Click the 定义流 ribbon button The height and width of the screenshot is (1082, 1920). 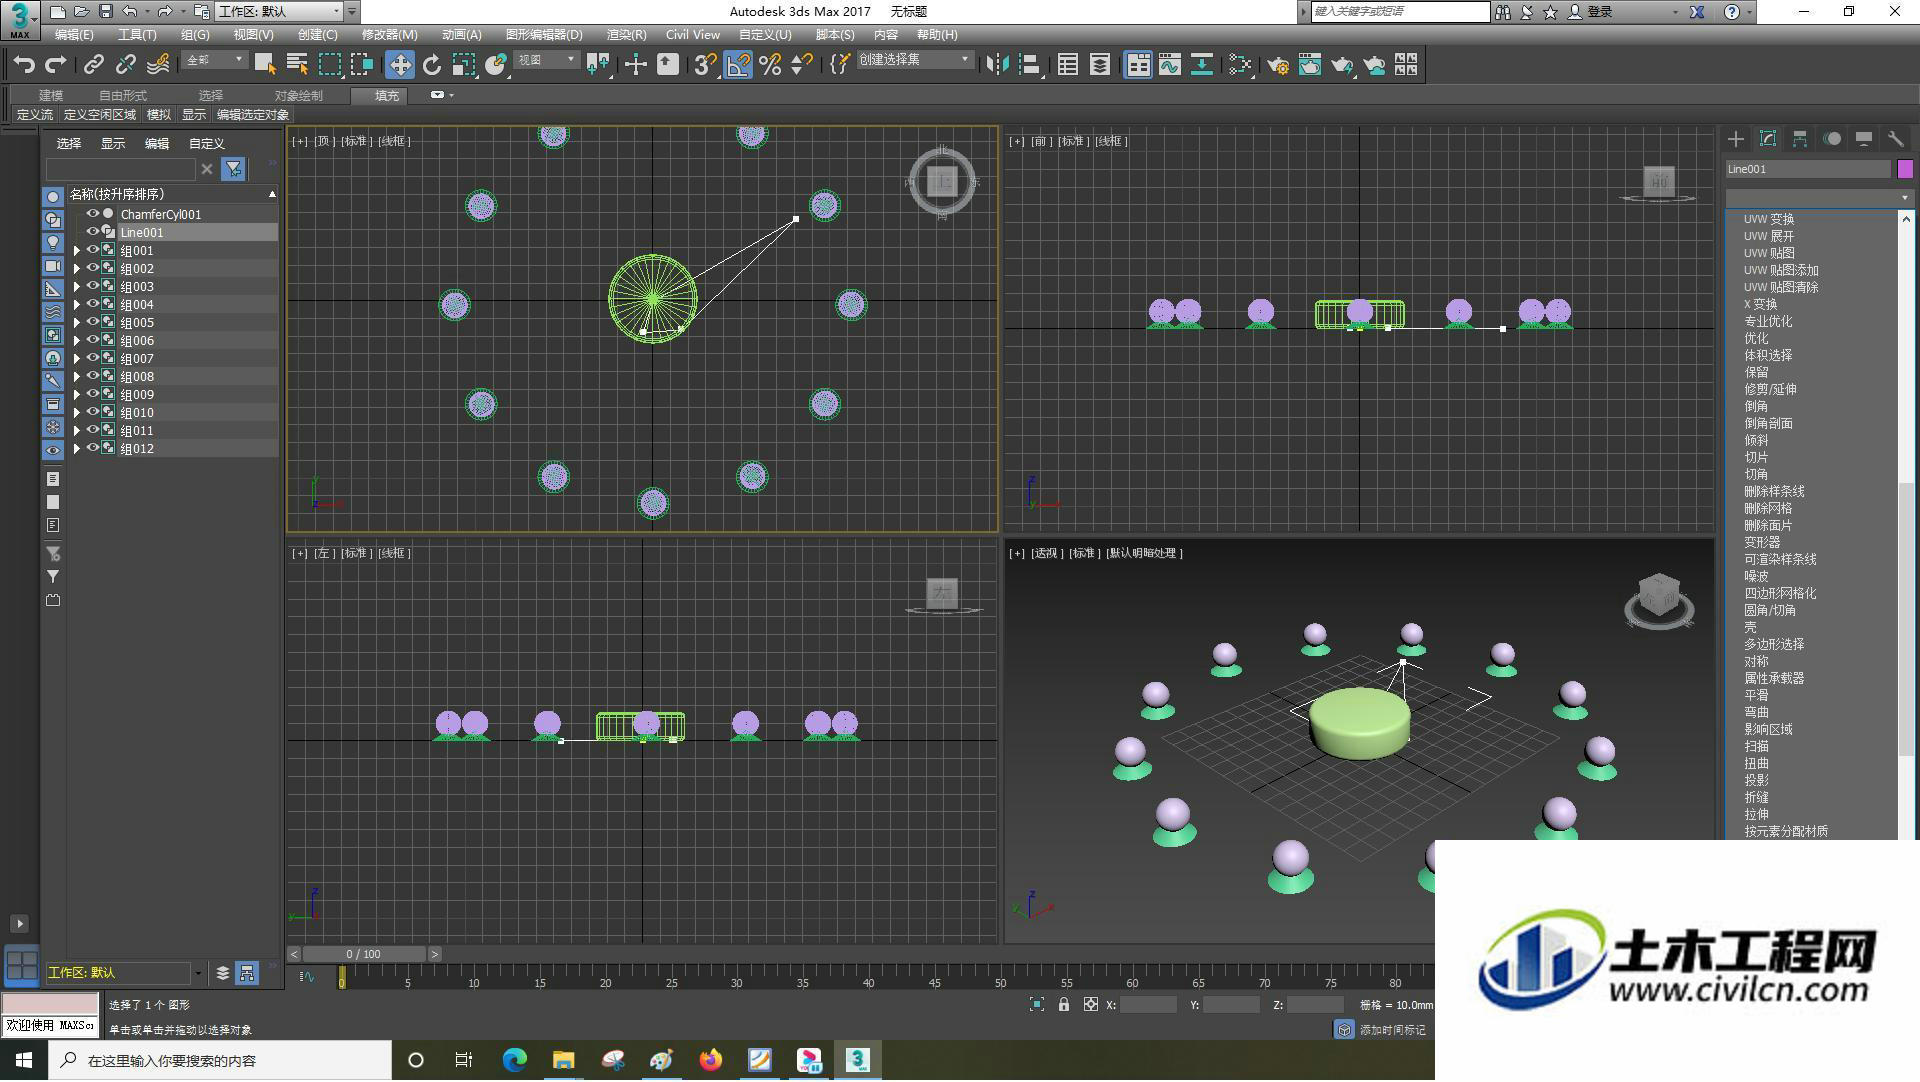tap(35, 115)
